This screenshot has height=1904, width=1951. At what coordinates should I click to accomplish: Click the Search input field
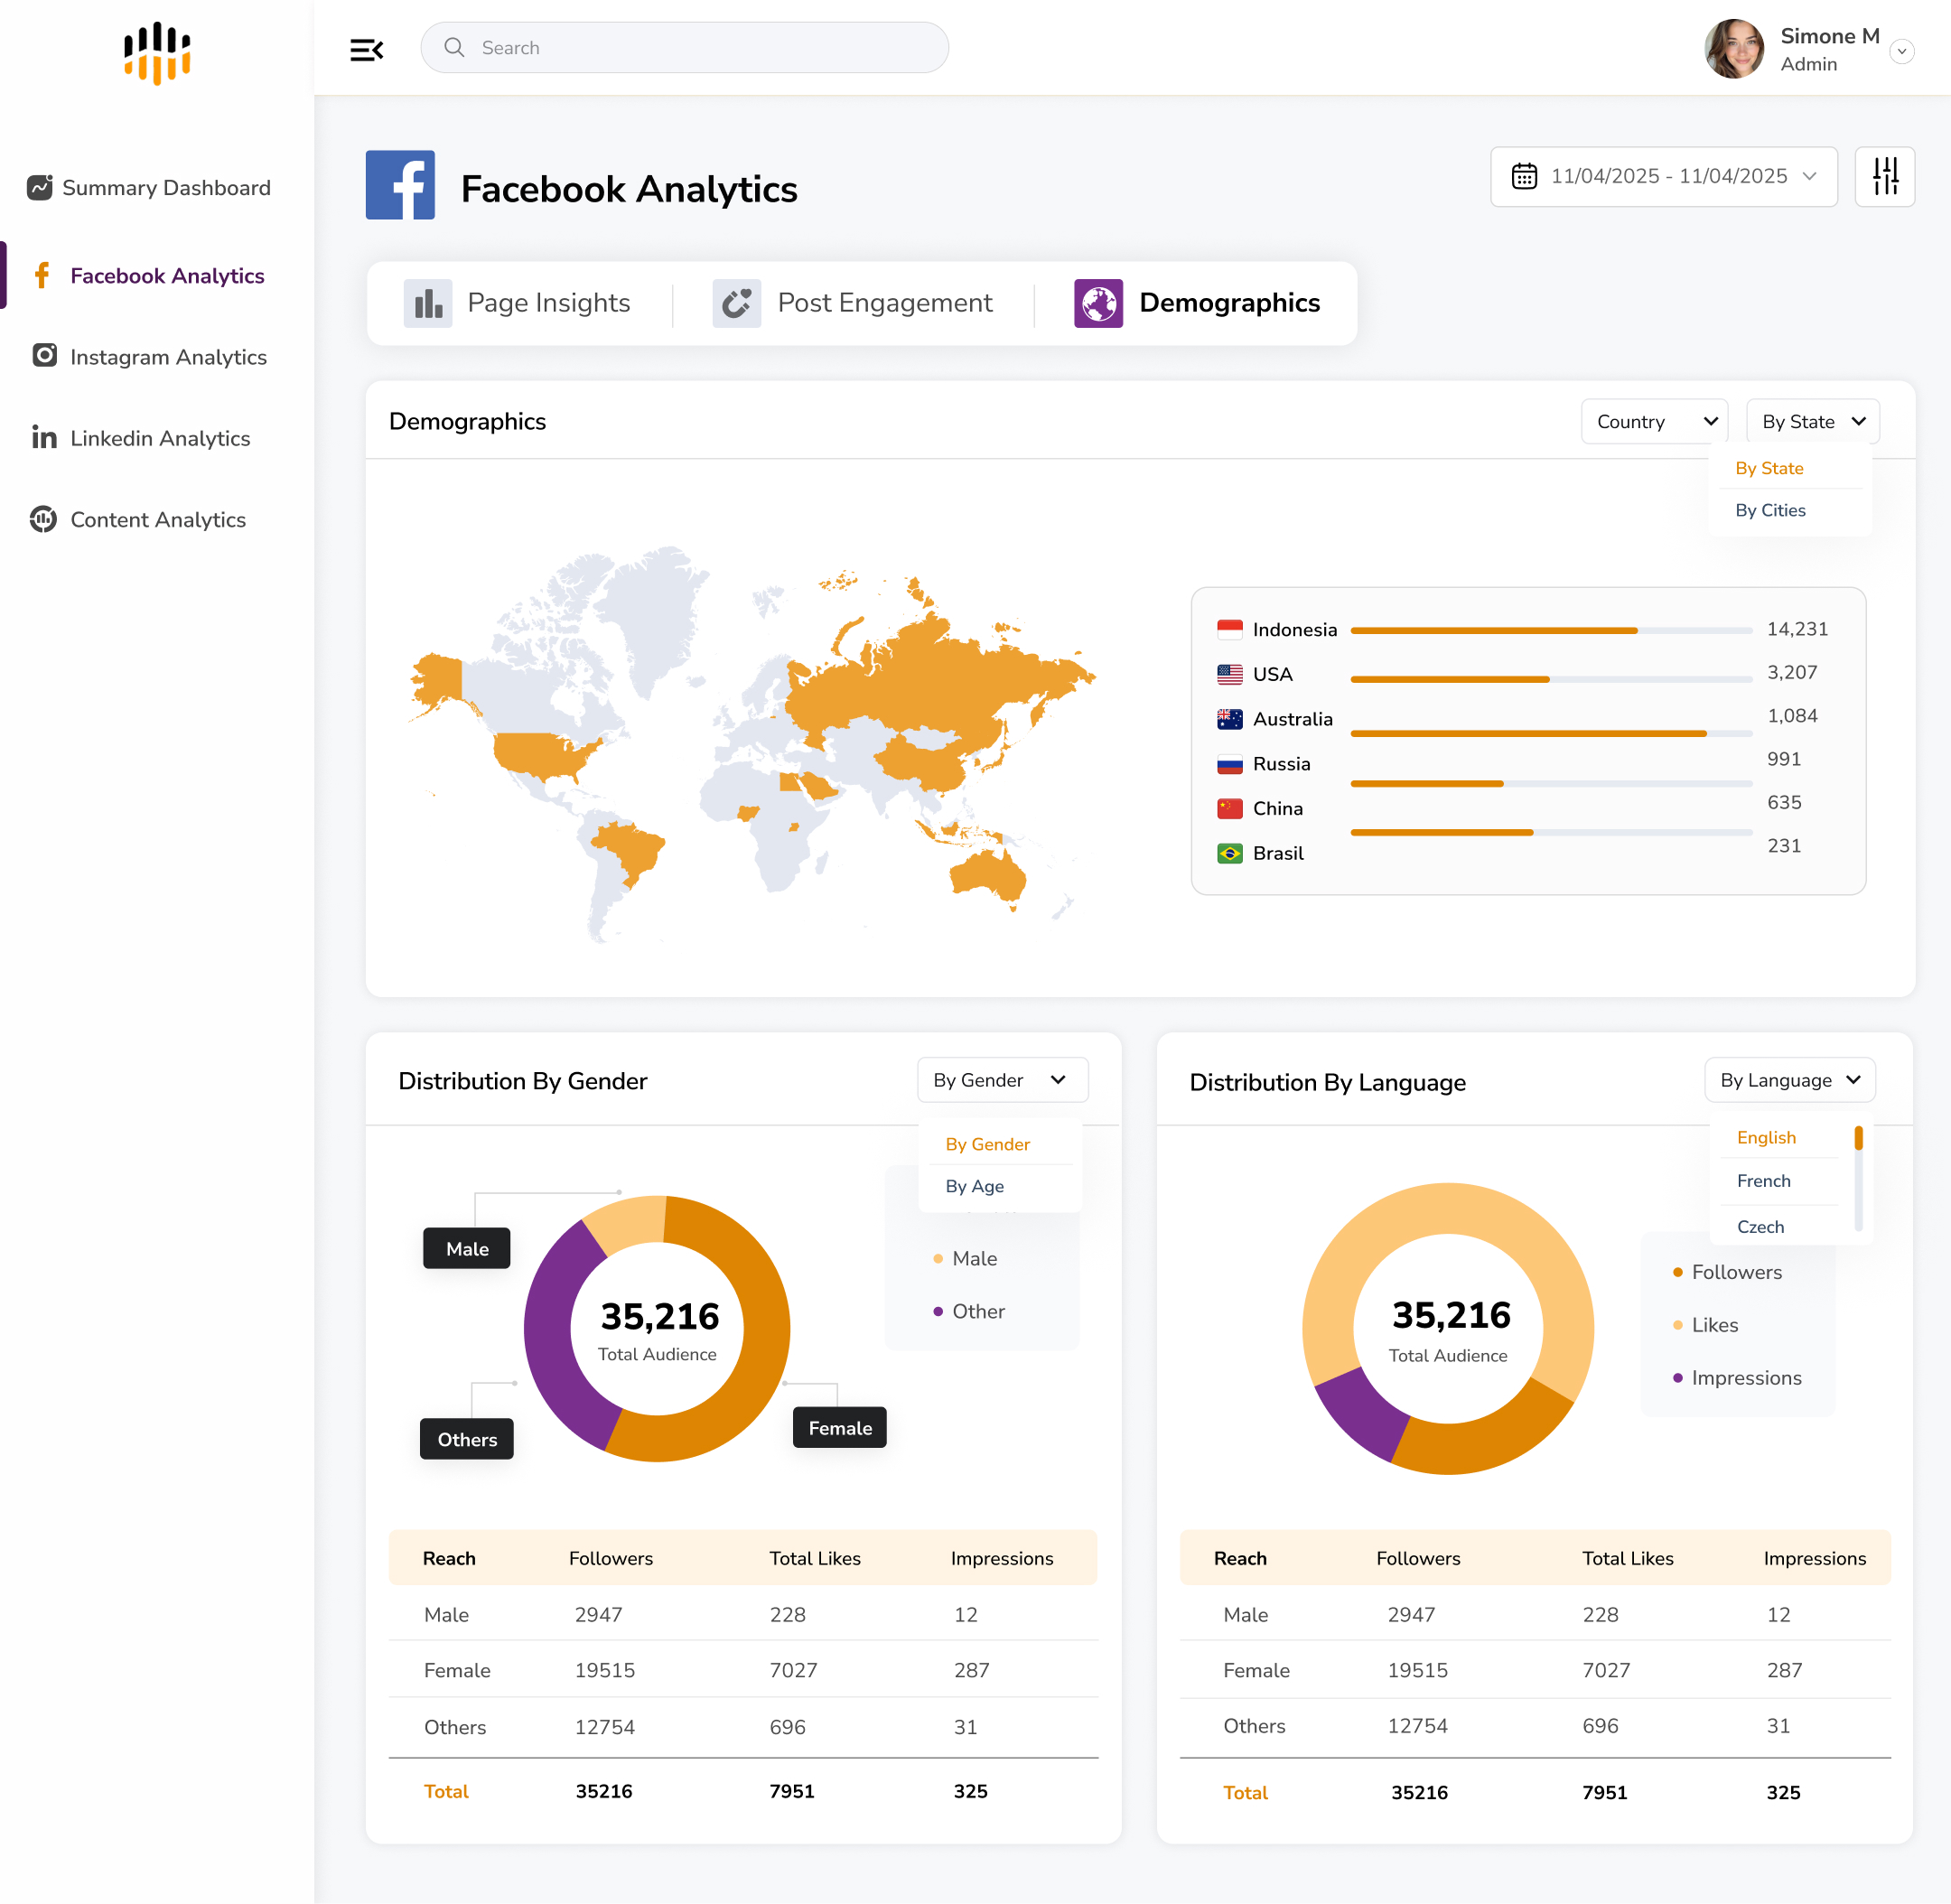coord(684,48)
